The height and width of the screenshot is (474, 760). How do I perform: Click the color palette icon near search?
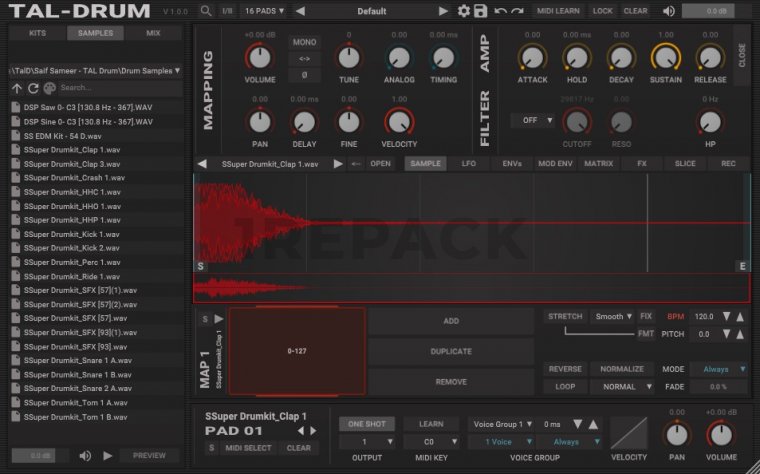click(x=49, y=88)
